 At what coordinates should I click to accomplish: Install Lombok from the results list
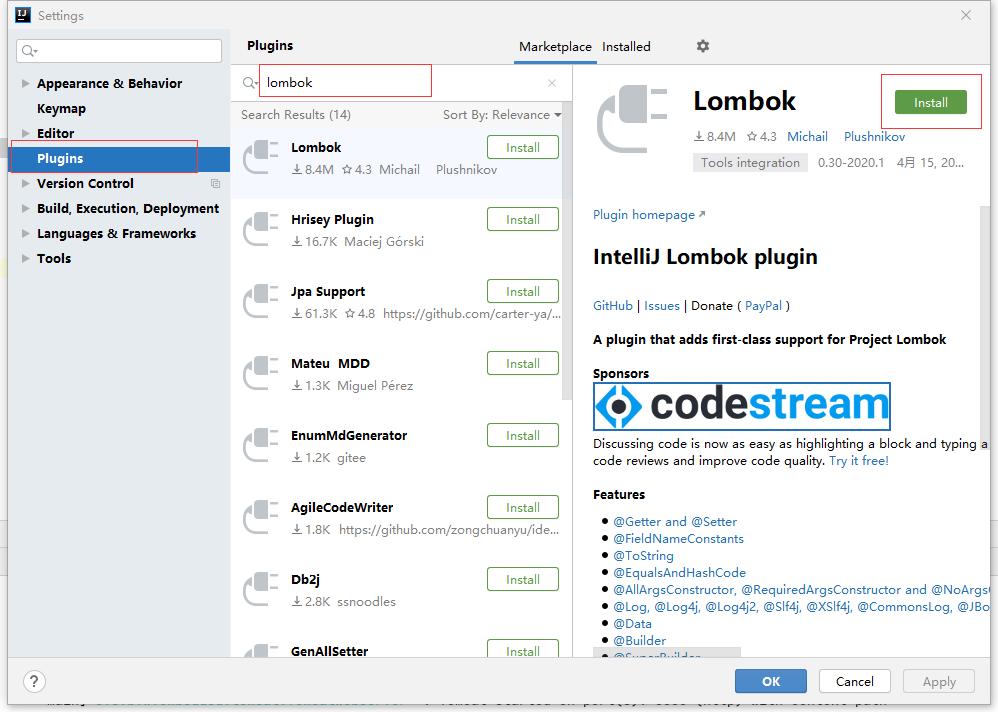523,148
